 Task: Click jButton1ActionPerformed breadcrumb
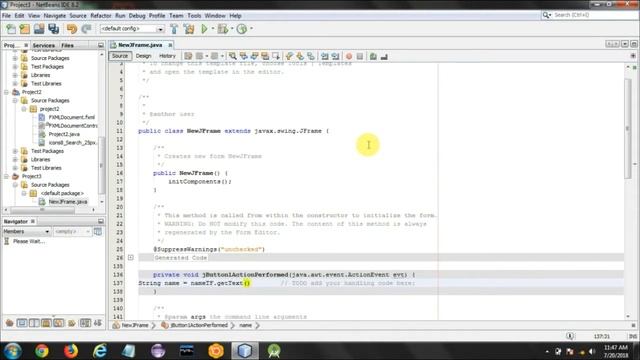click(x=195, y=325)
